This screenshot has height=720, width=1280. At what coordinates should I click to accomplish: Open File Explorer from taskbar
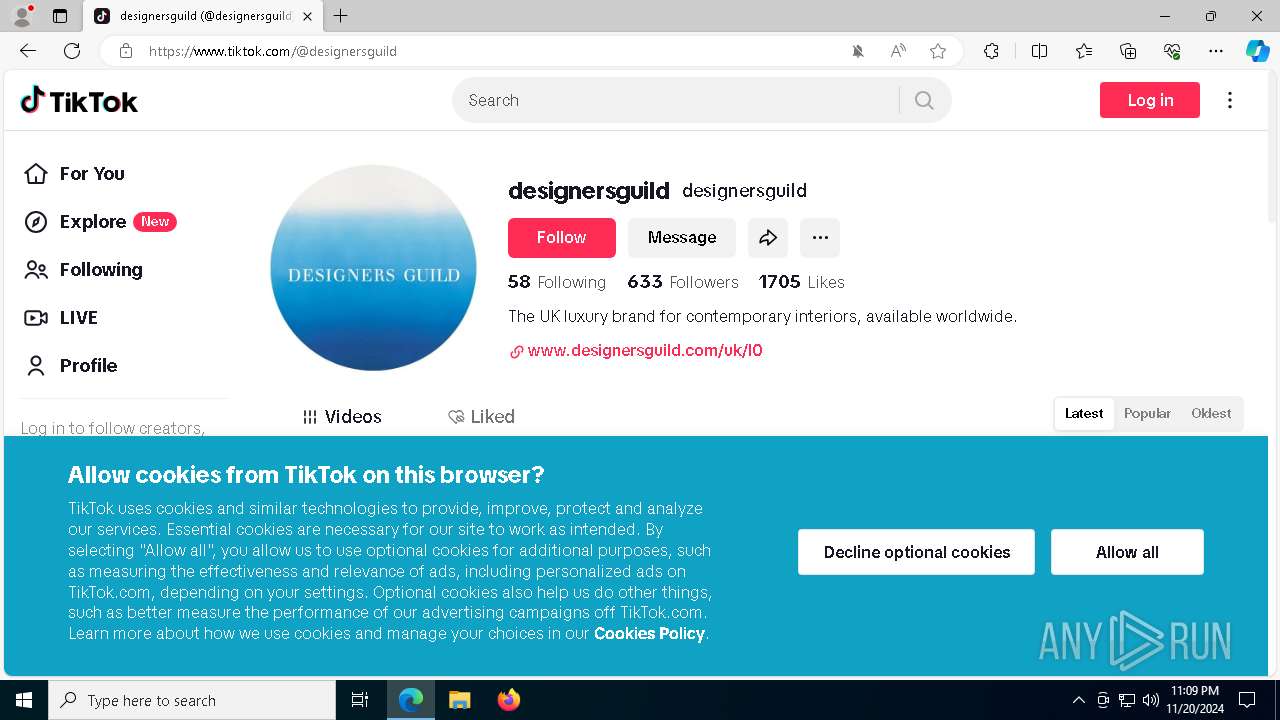coord(459,700)
